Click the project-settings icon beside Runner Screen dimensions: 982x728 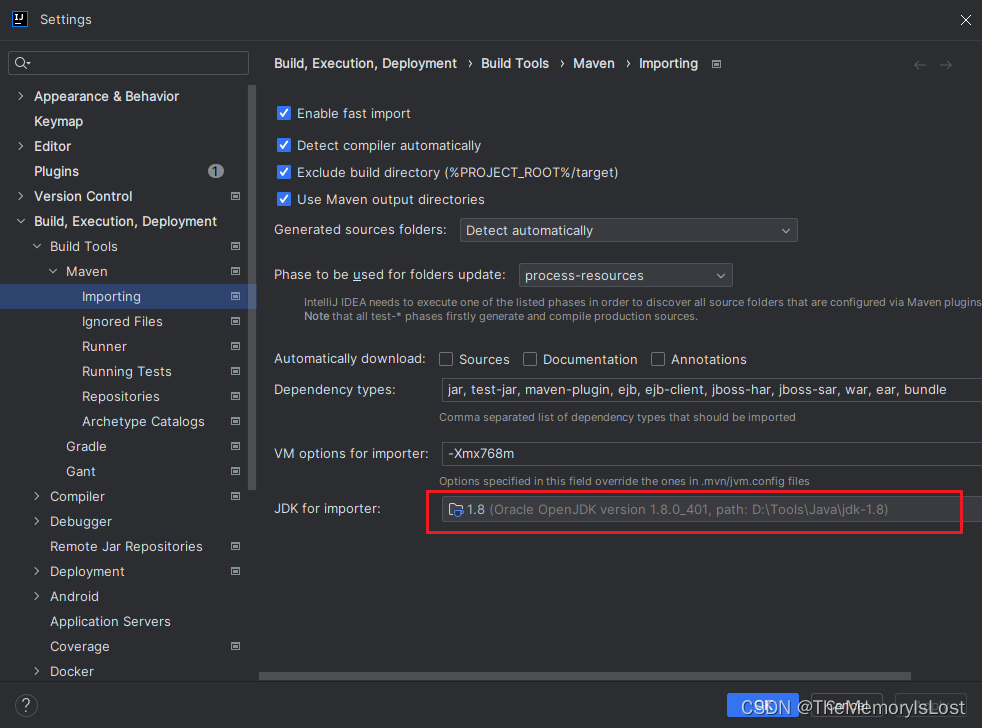(235, 346)
